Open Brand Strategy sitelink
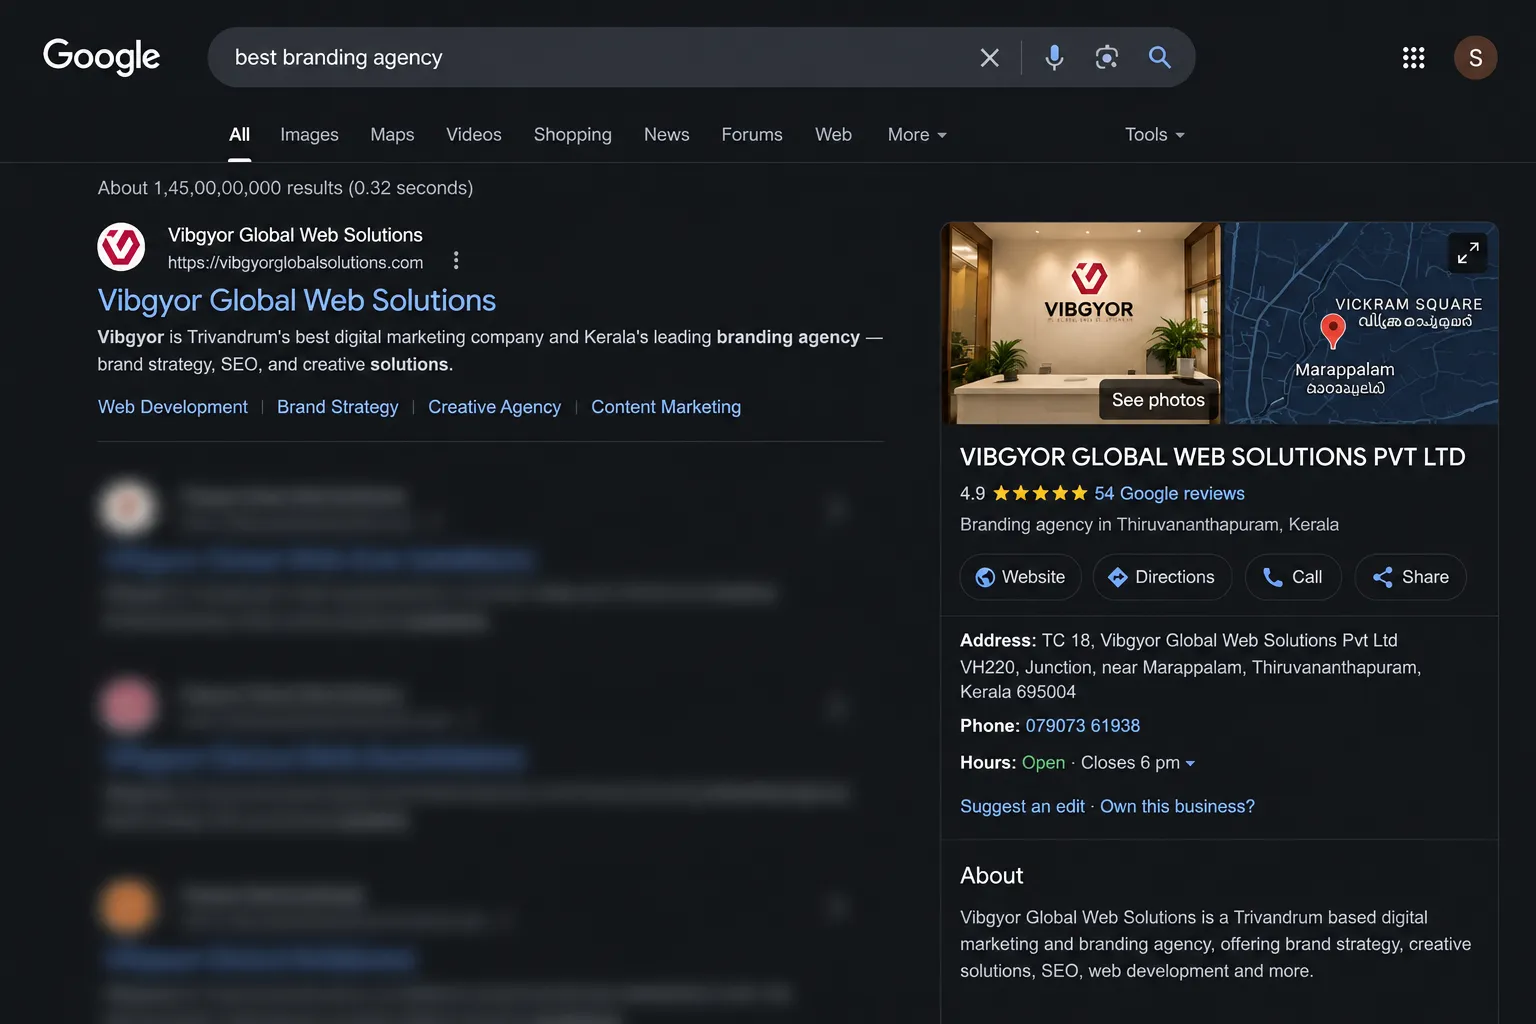1536x1024 pixels. 338,407
